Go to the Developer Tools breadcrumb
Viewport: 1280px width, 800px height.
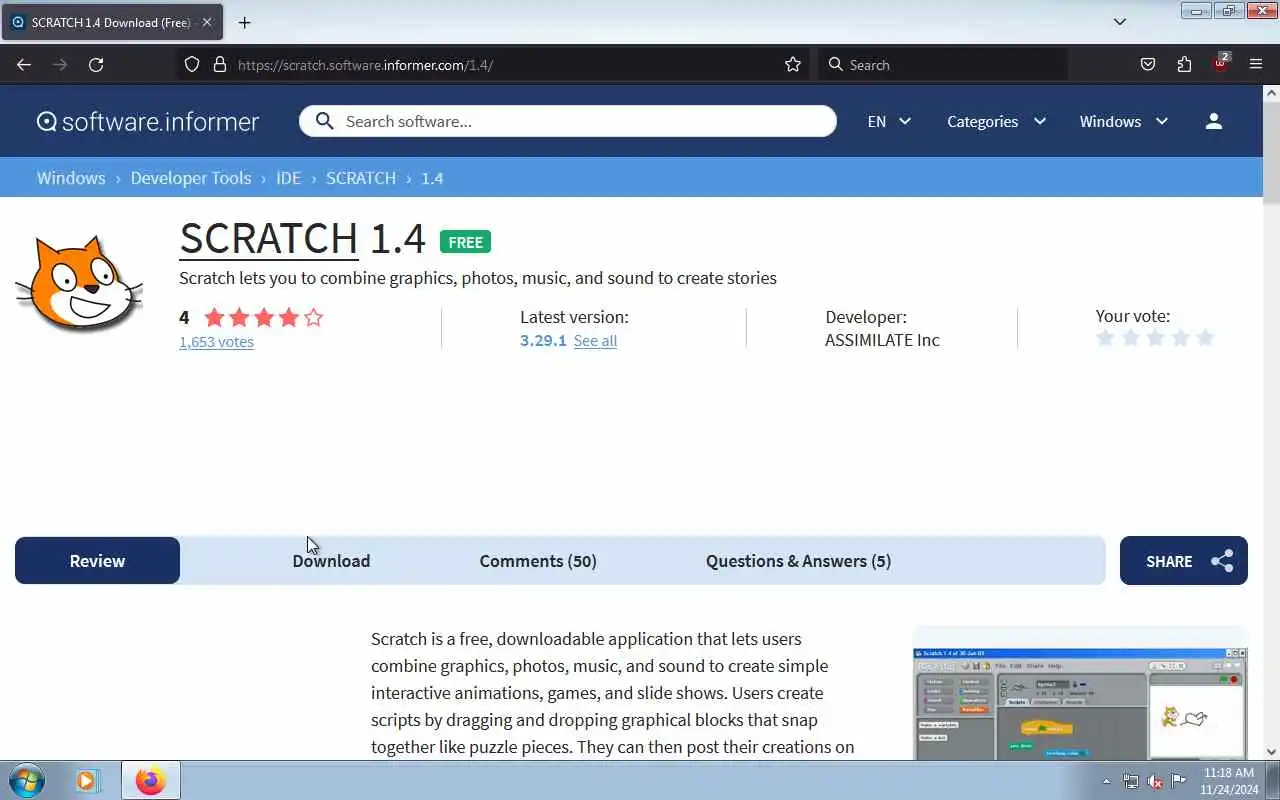click(190, 177)
